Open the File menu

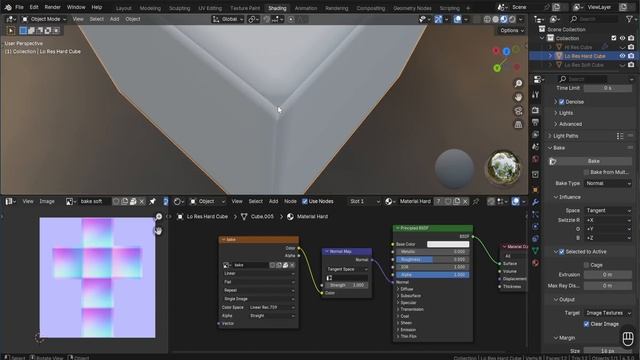click(19, 7)
